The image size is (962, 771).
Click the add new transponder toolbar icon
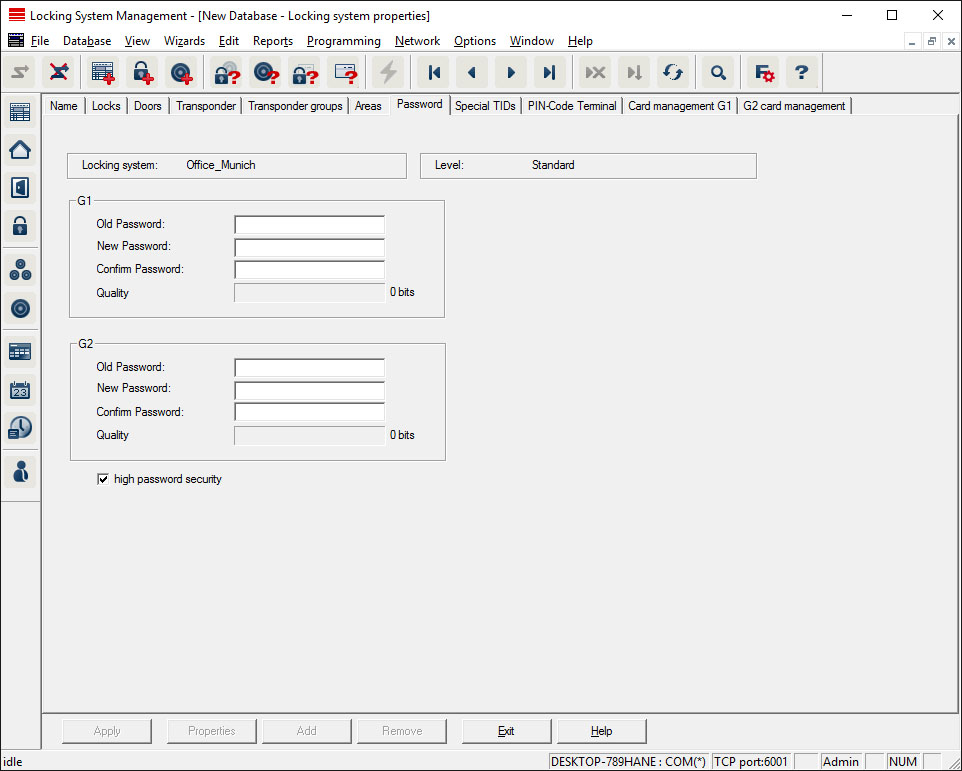(181, 73)
